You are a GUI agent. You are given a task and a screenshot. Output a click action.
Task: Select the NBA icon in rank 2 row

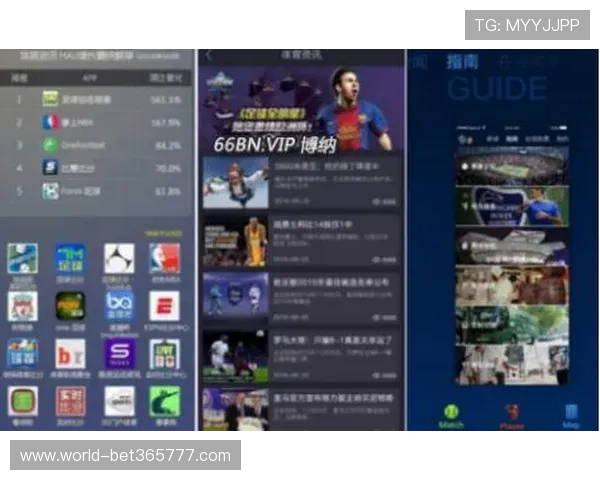(x=50, y=122)
